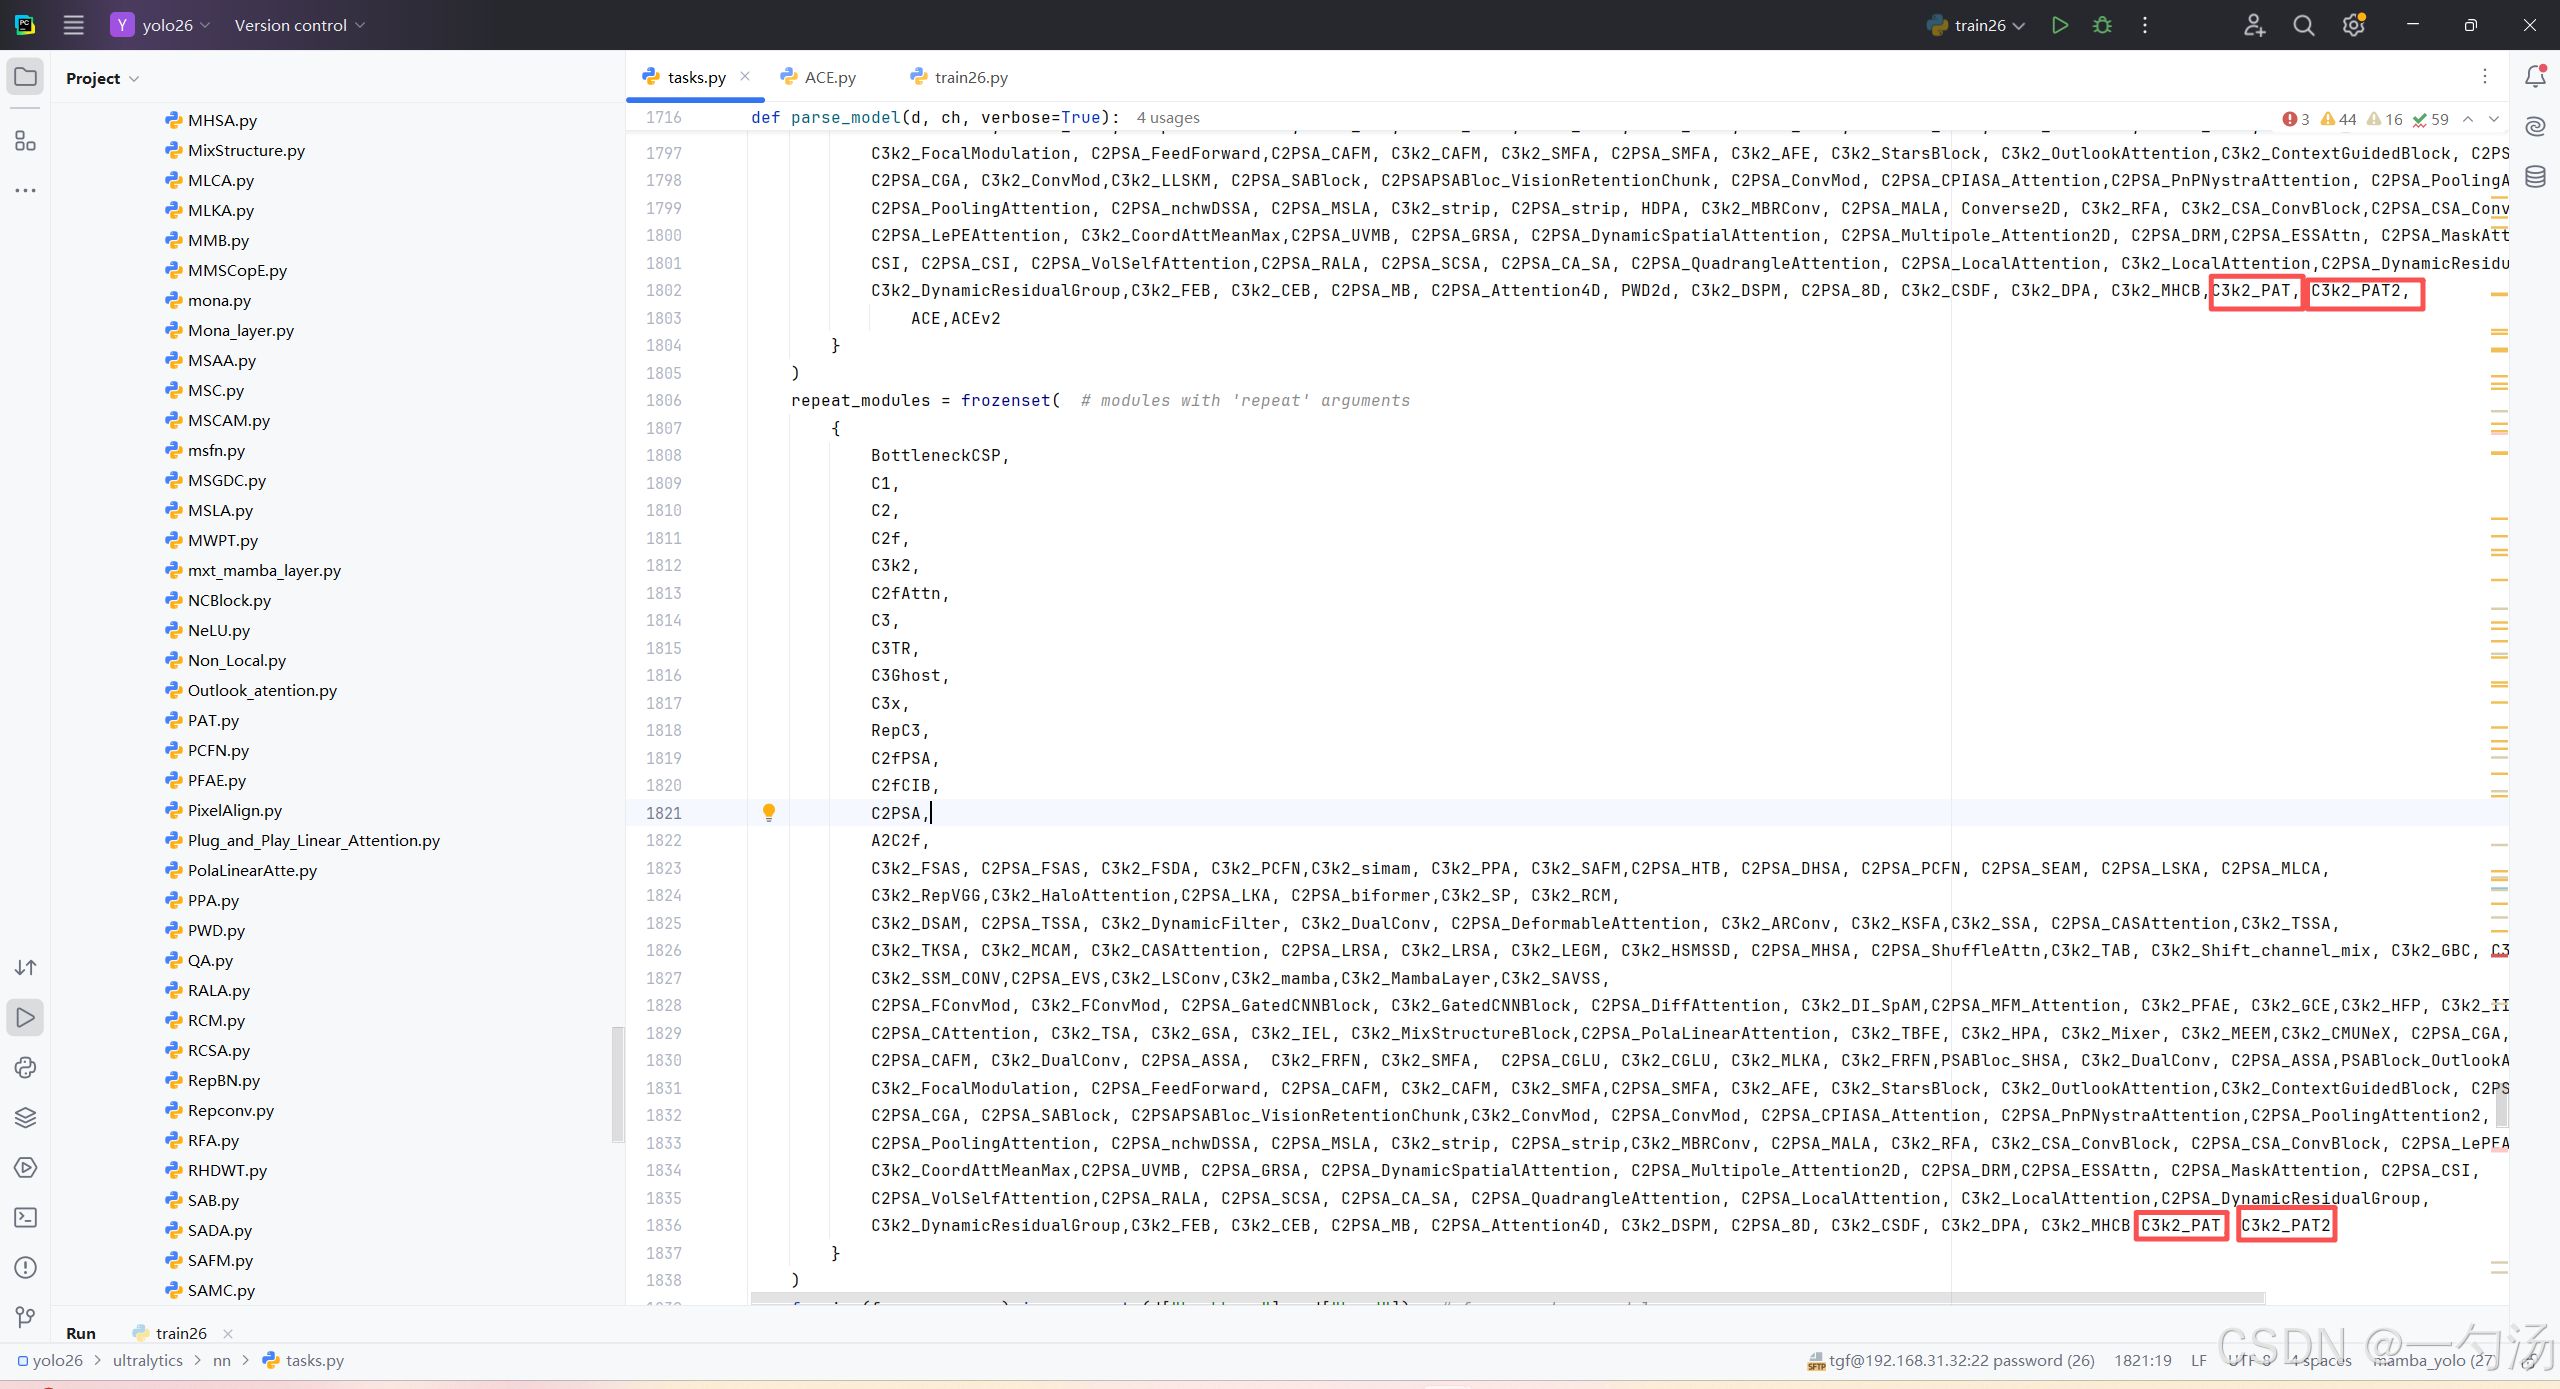Expand the yolo26 project dropdown
The height and width of the screenshot is (1389, 2560).
point(166,25)
